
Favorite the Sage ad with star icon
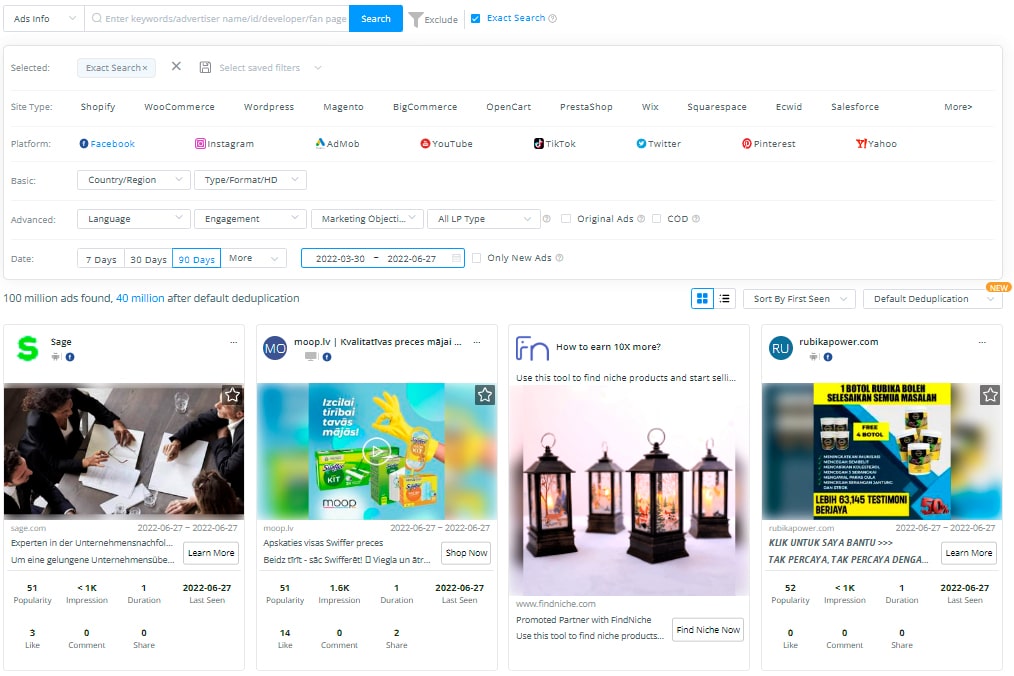point(232,395)
